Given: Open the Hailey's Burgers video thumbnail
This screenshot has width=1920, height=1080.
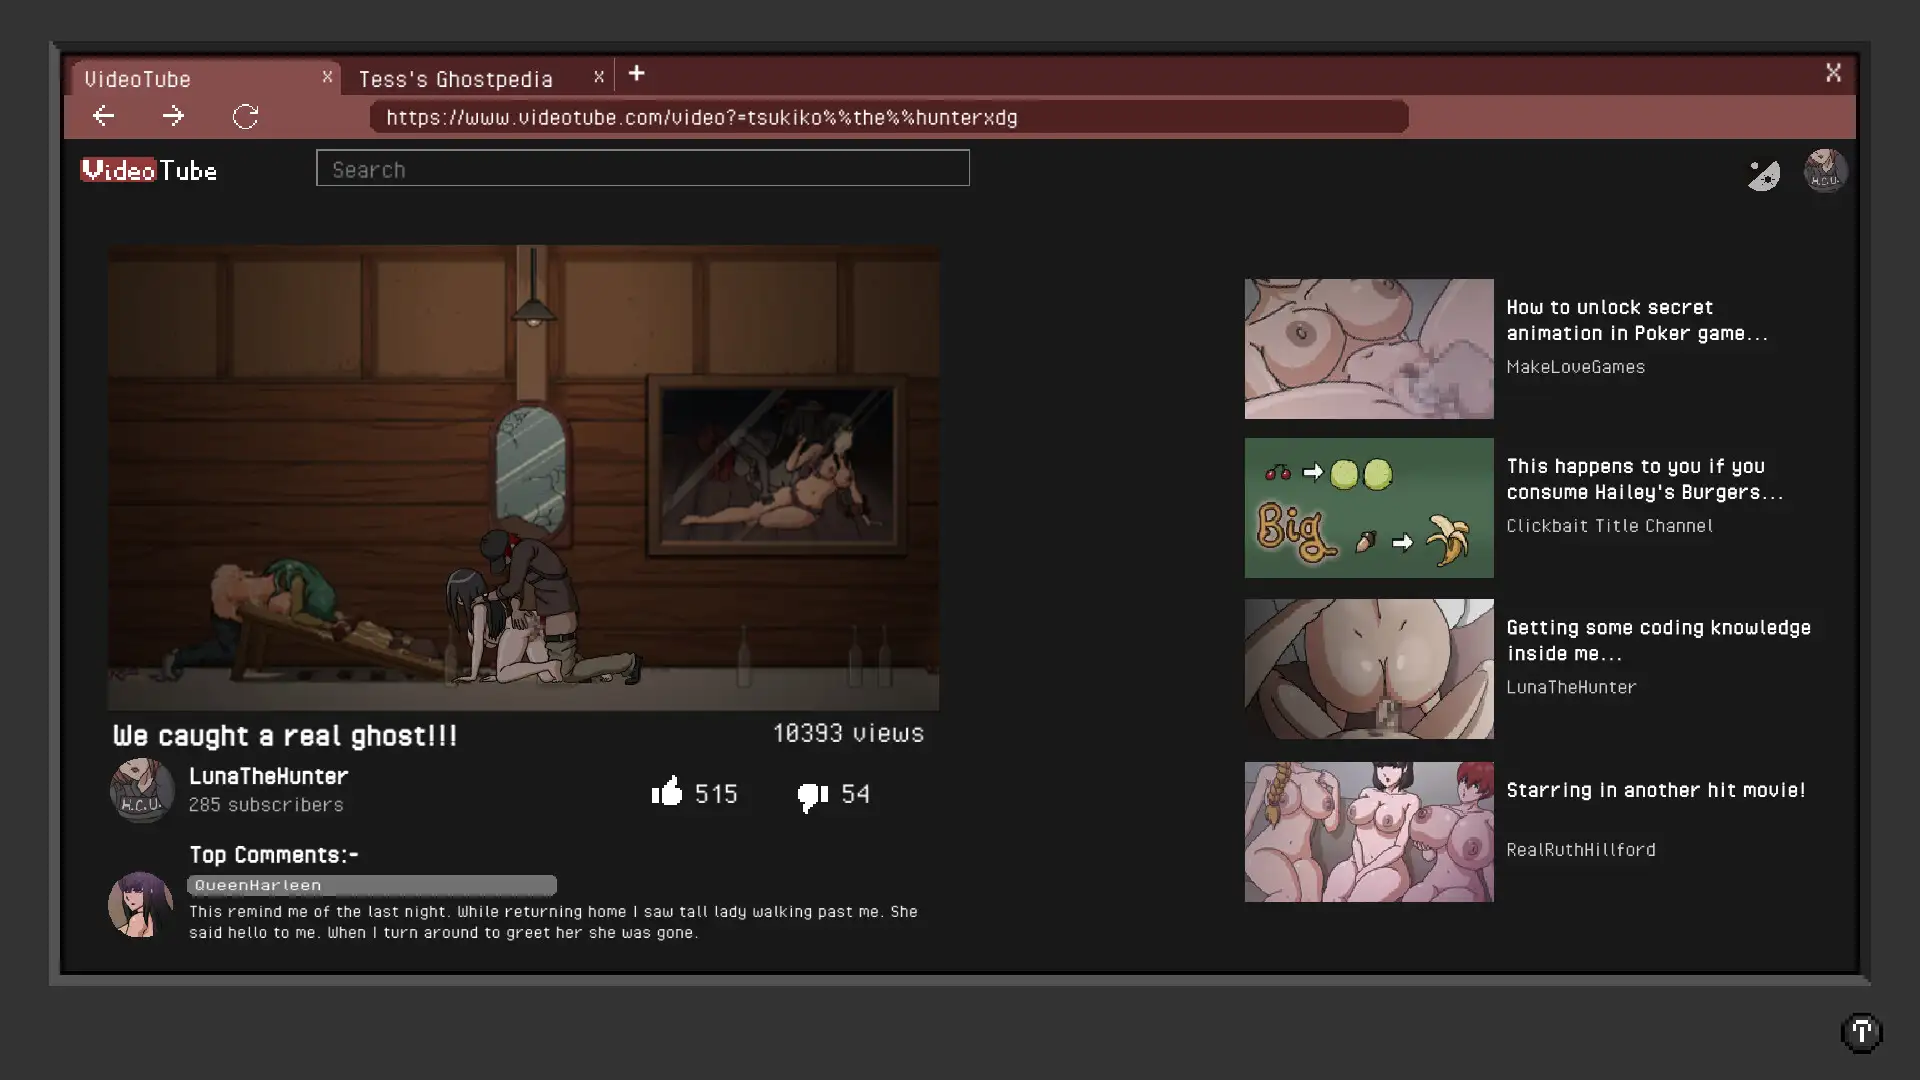Looking at the screenshot, I should point(1368,508).
